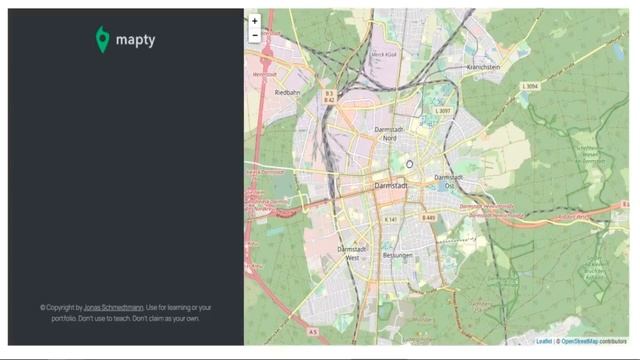Click the K 141 road shield
Image resolution: width=640 pixels, height=360 pixels.
click(x=391, y=220)
